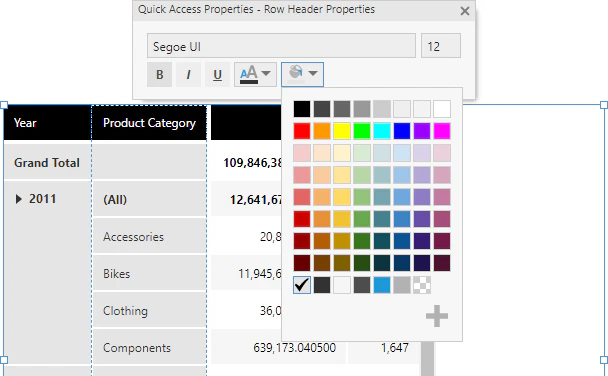Viewport: 608px width, 376px height.
Task: Expand the 2011 year row
Action: coord(18,199)
